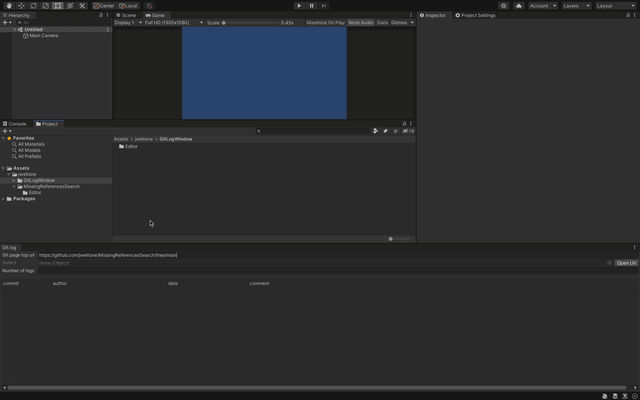Open the custom editor tools icon
This screenshot has width=640, height=400.
point(82,6)
